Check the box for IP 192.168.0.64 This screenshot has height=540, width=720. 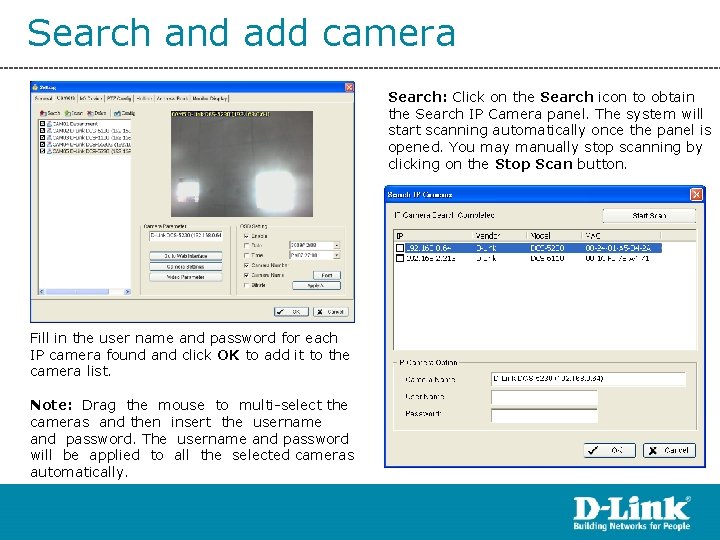(400, 248)
